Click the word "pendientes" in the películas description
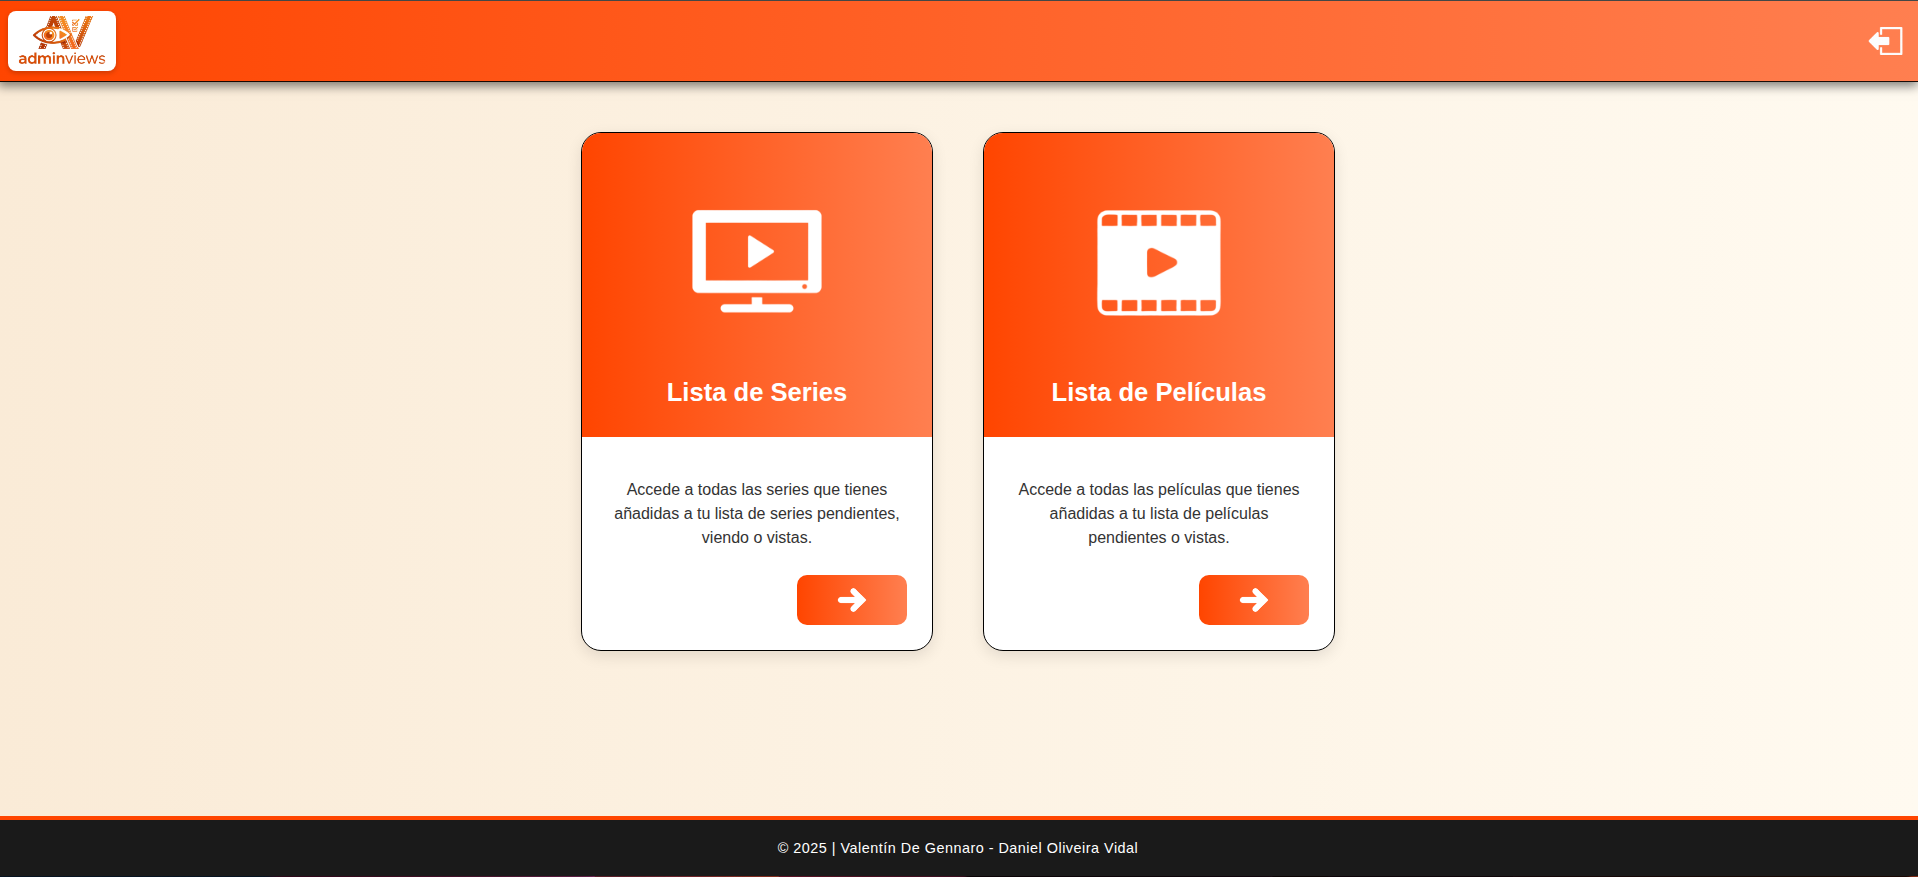Image resolution: width=1918 pixels, height=877 pixels. [1127, 538]
